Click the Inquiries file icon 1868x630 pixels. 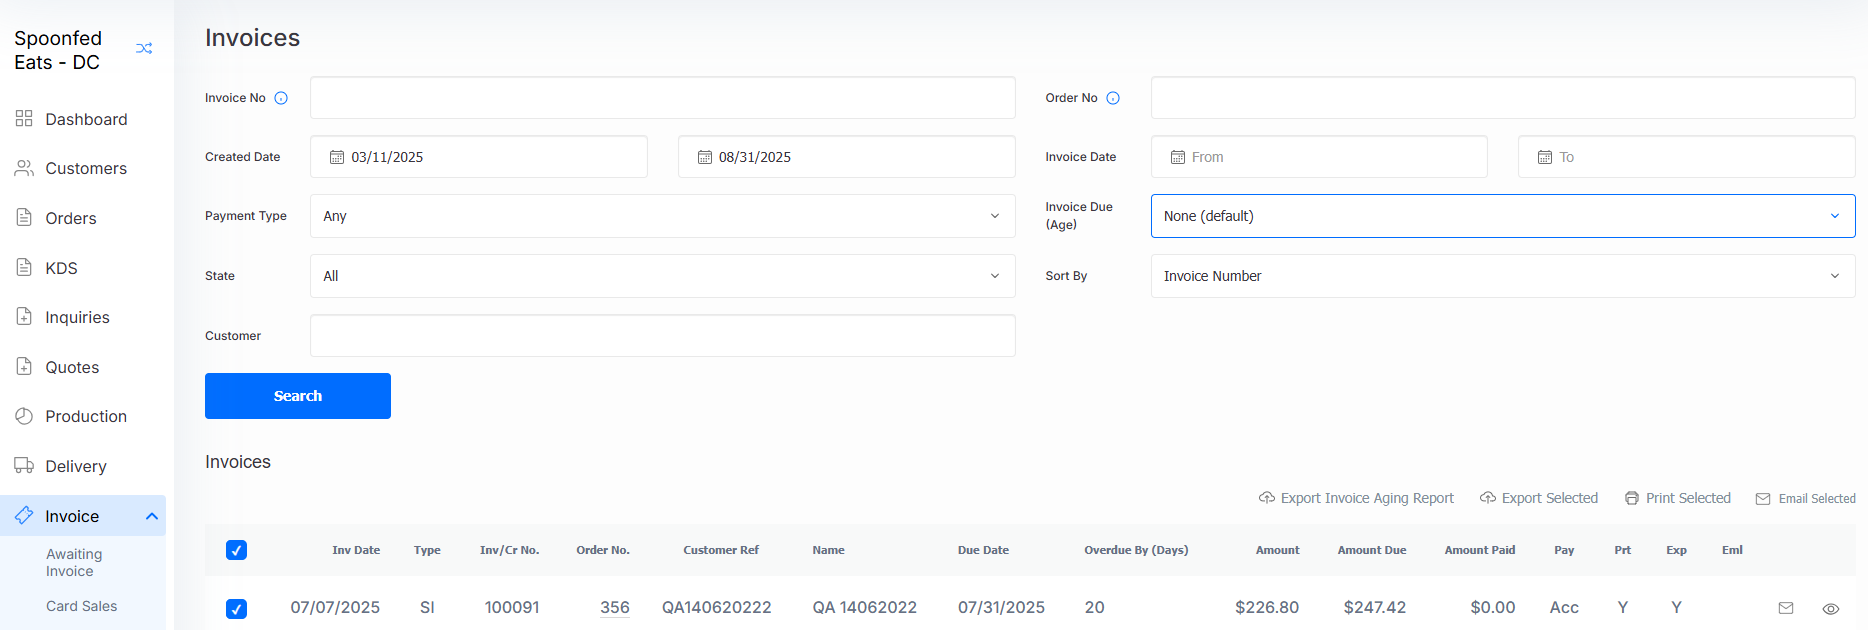[24, 316]
